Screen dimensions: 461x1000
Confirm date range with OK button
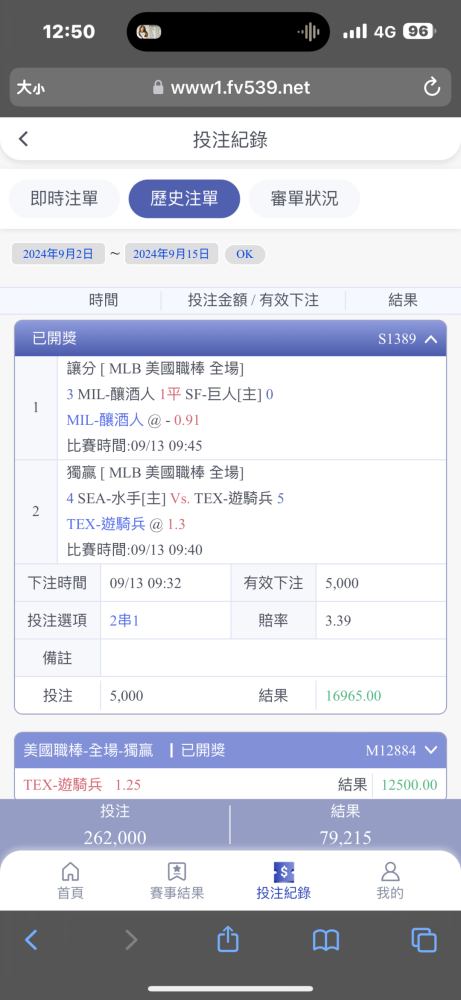click(x=245, y=254)
